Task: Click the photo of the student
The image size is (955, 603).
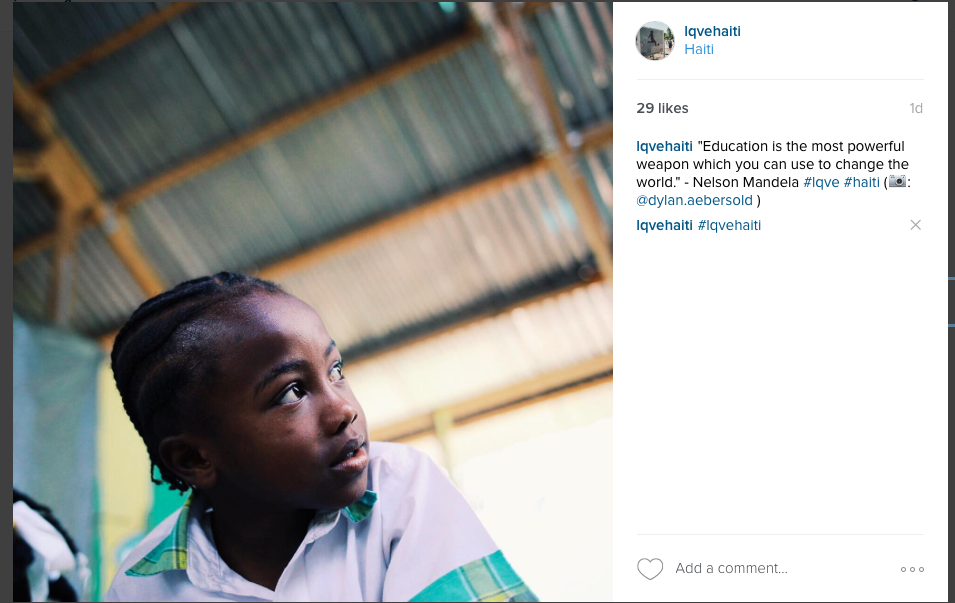Action: [x=312, y=302]
